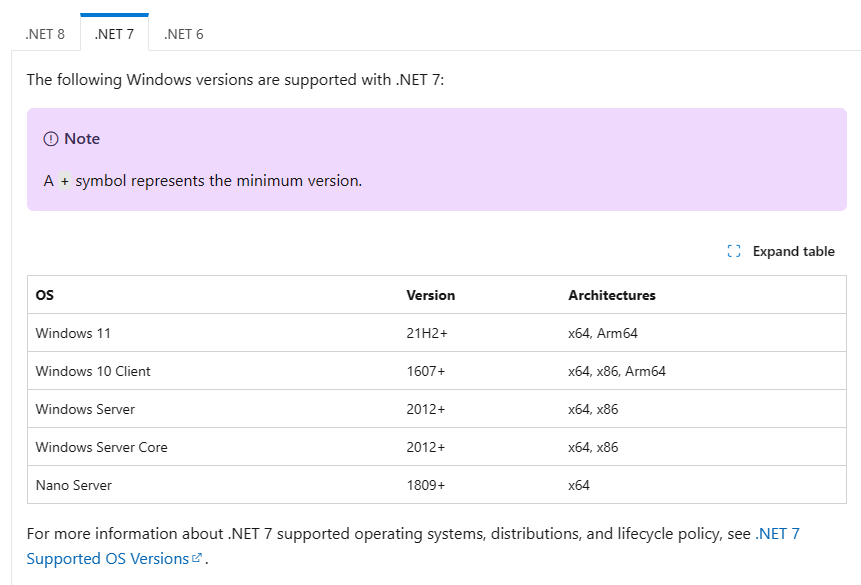Click the Architectures column header

612,295
